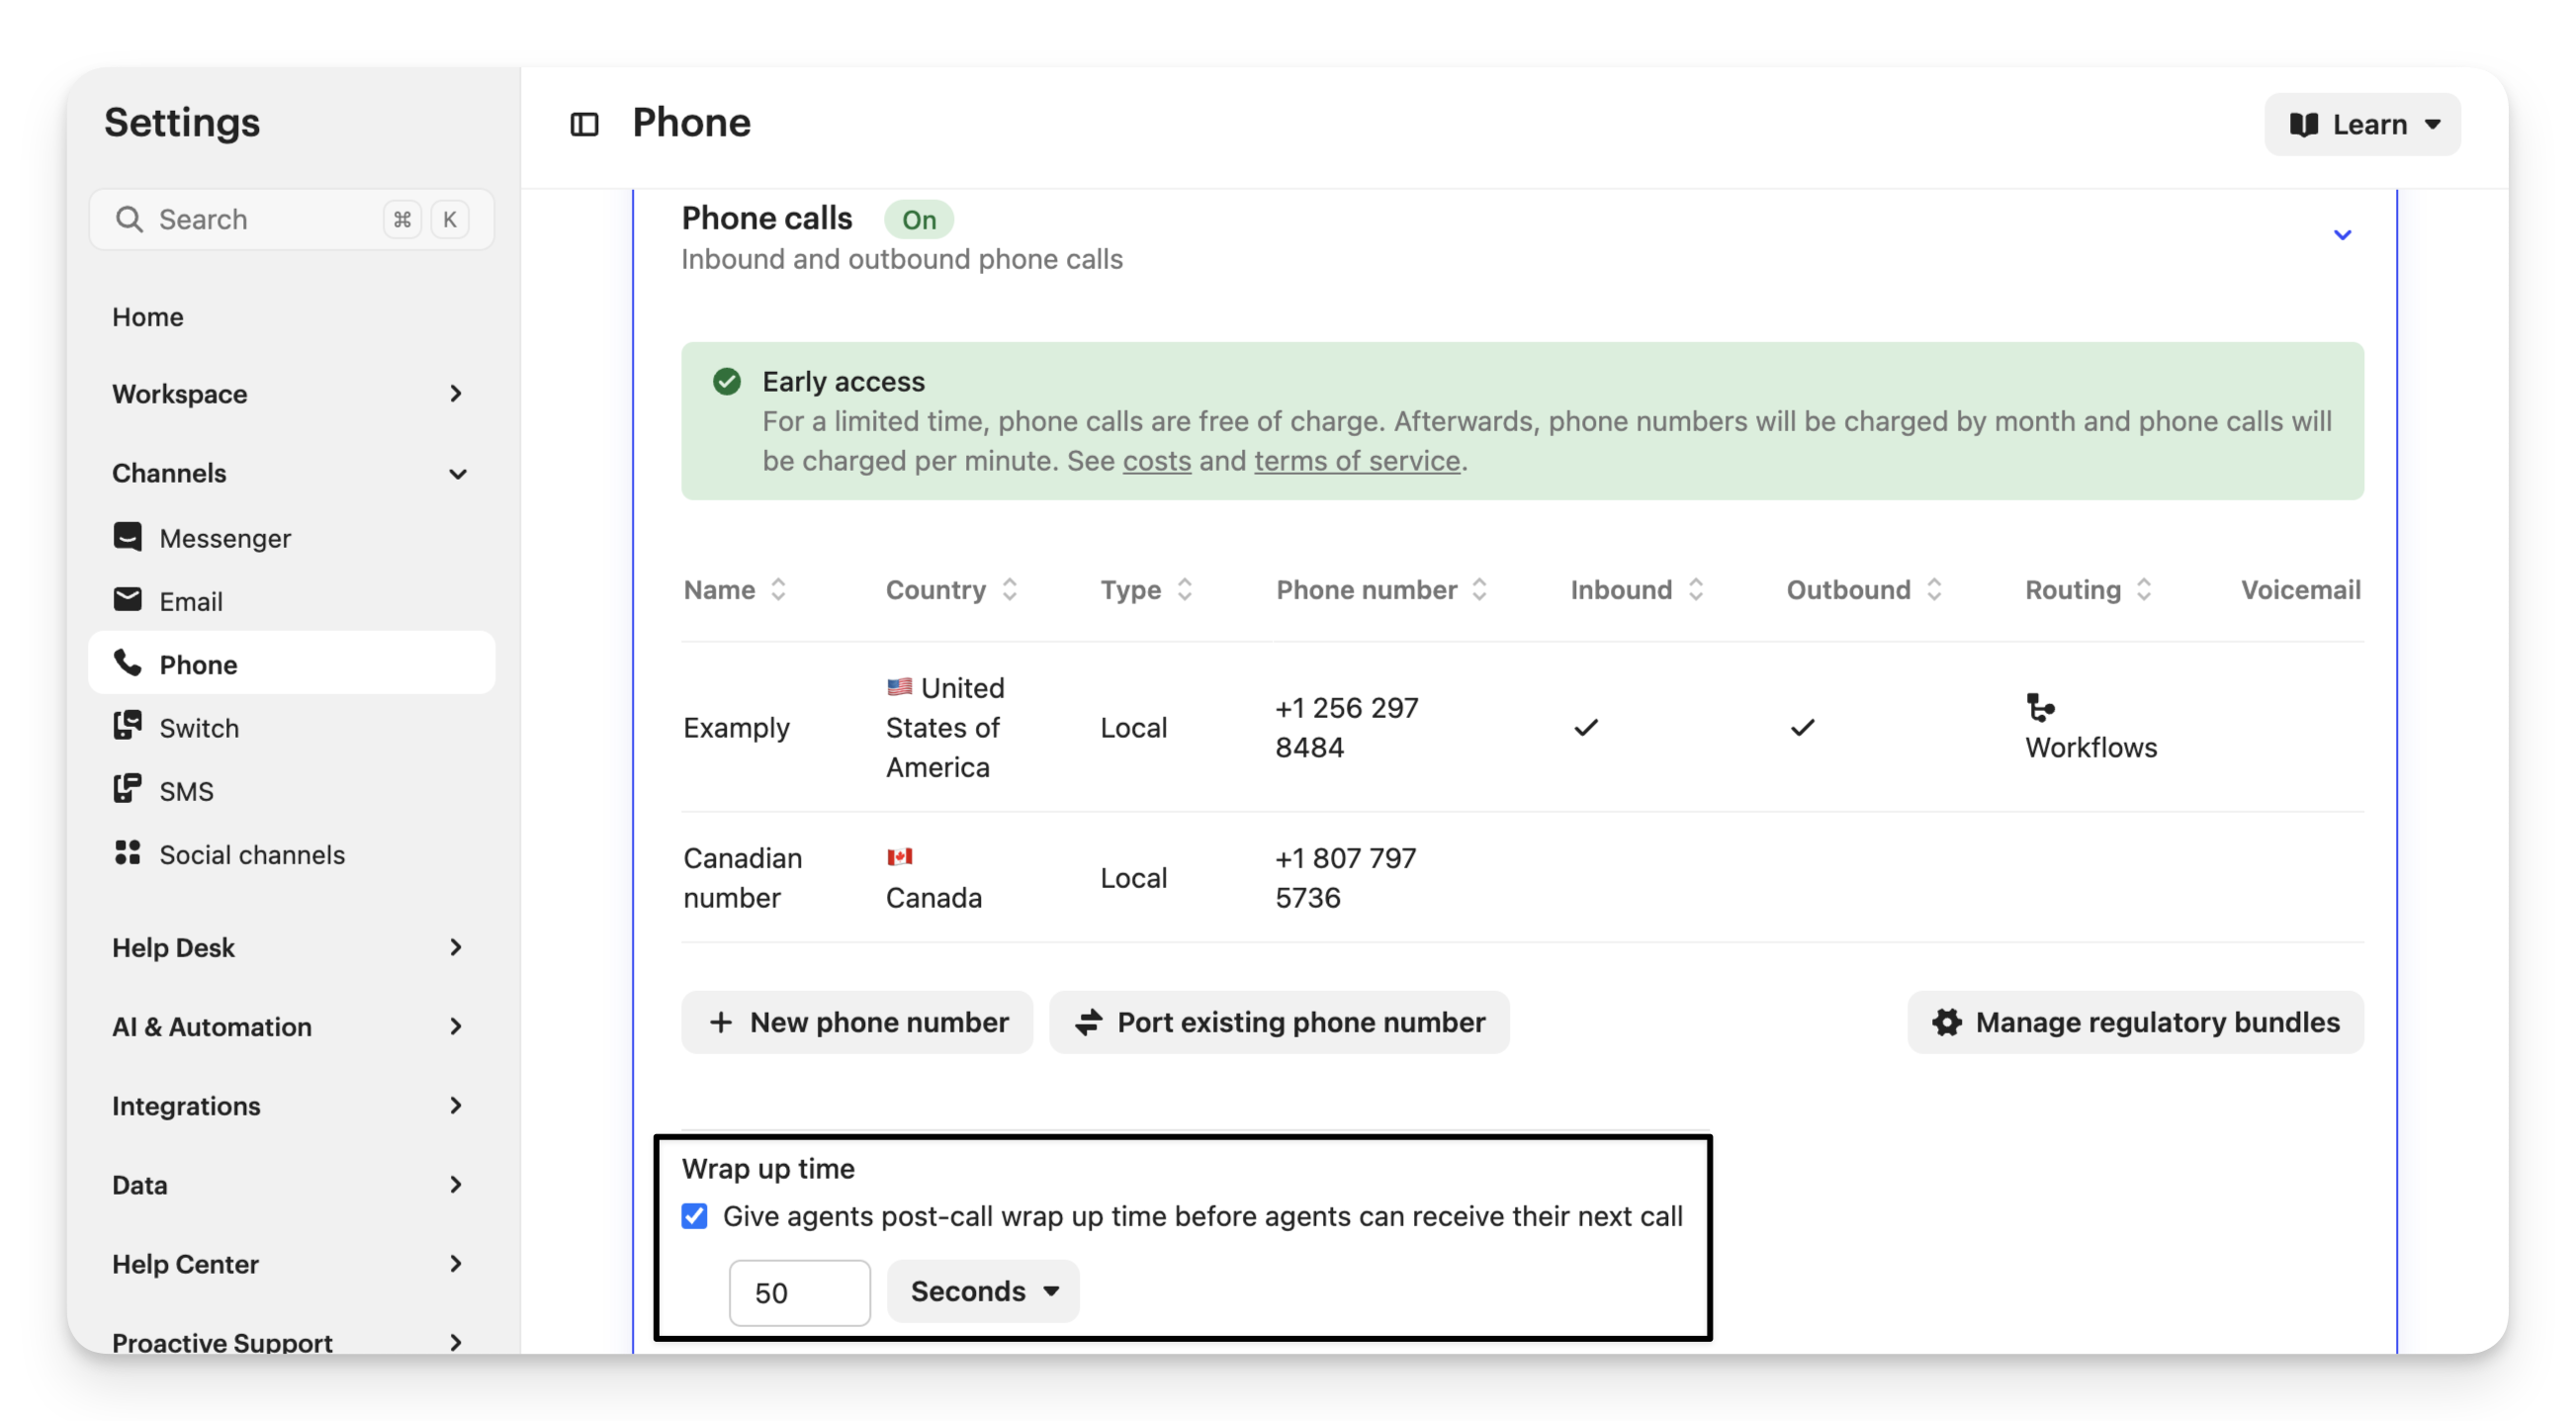The image size is (2576, 1421).
Task: Open Messenger channel settings
Action: click(x=291, y=537)
